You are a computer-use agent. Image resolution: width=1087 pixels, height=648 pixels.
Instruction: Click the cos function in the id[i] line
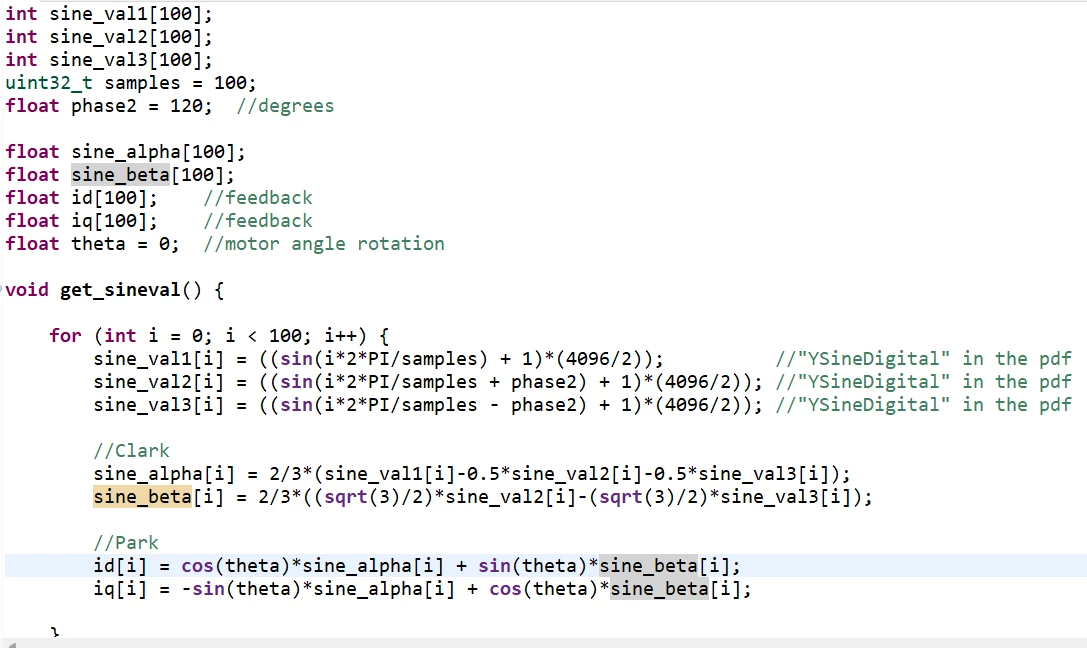(x=198, y=566)
